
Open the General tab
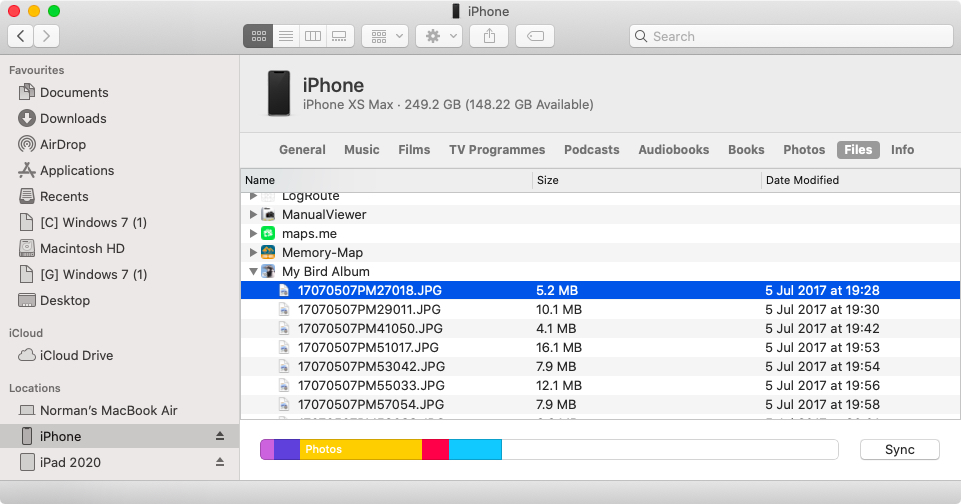click(302, 150)
